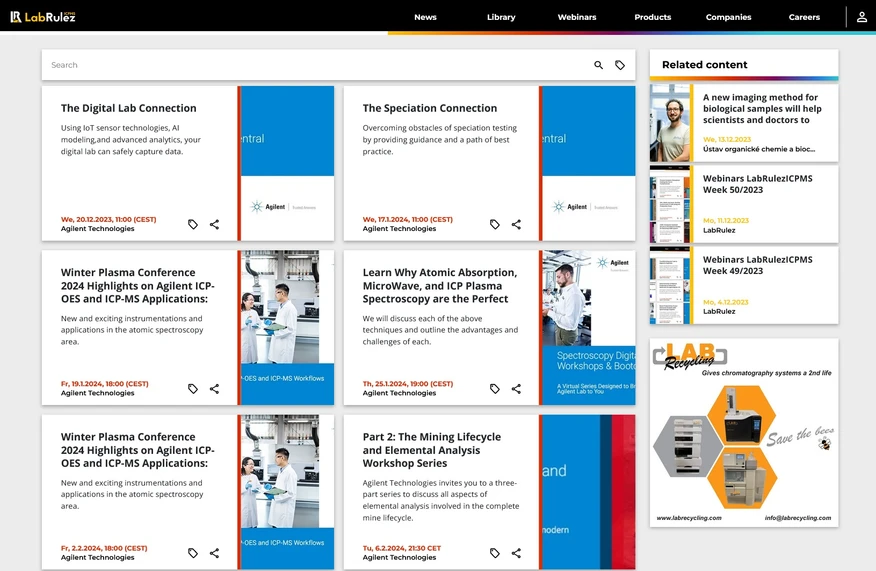The height and width of the screenshot is (571, 876).
Task: Open Part 2: The Mining Lifecycle title
Action: coord(431,450)
